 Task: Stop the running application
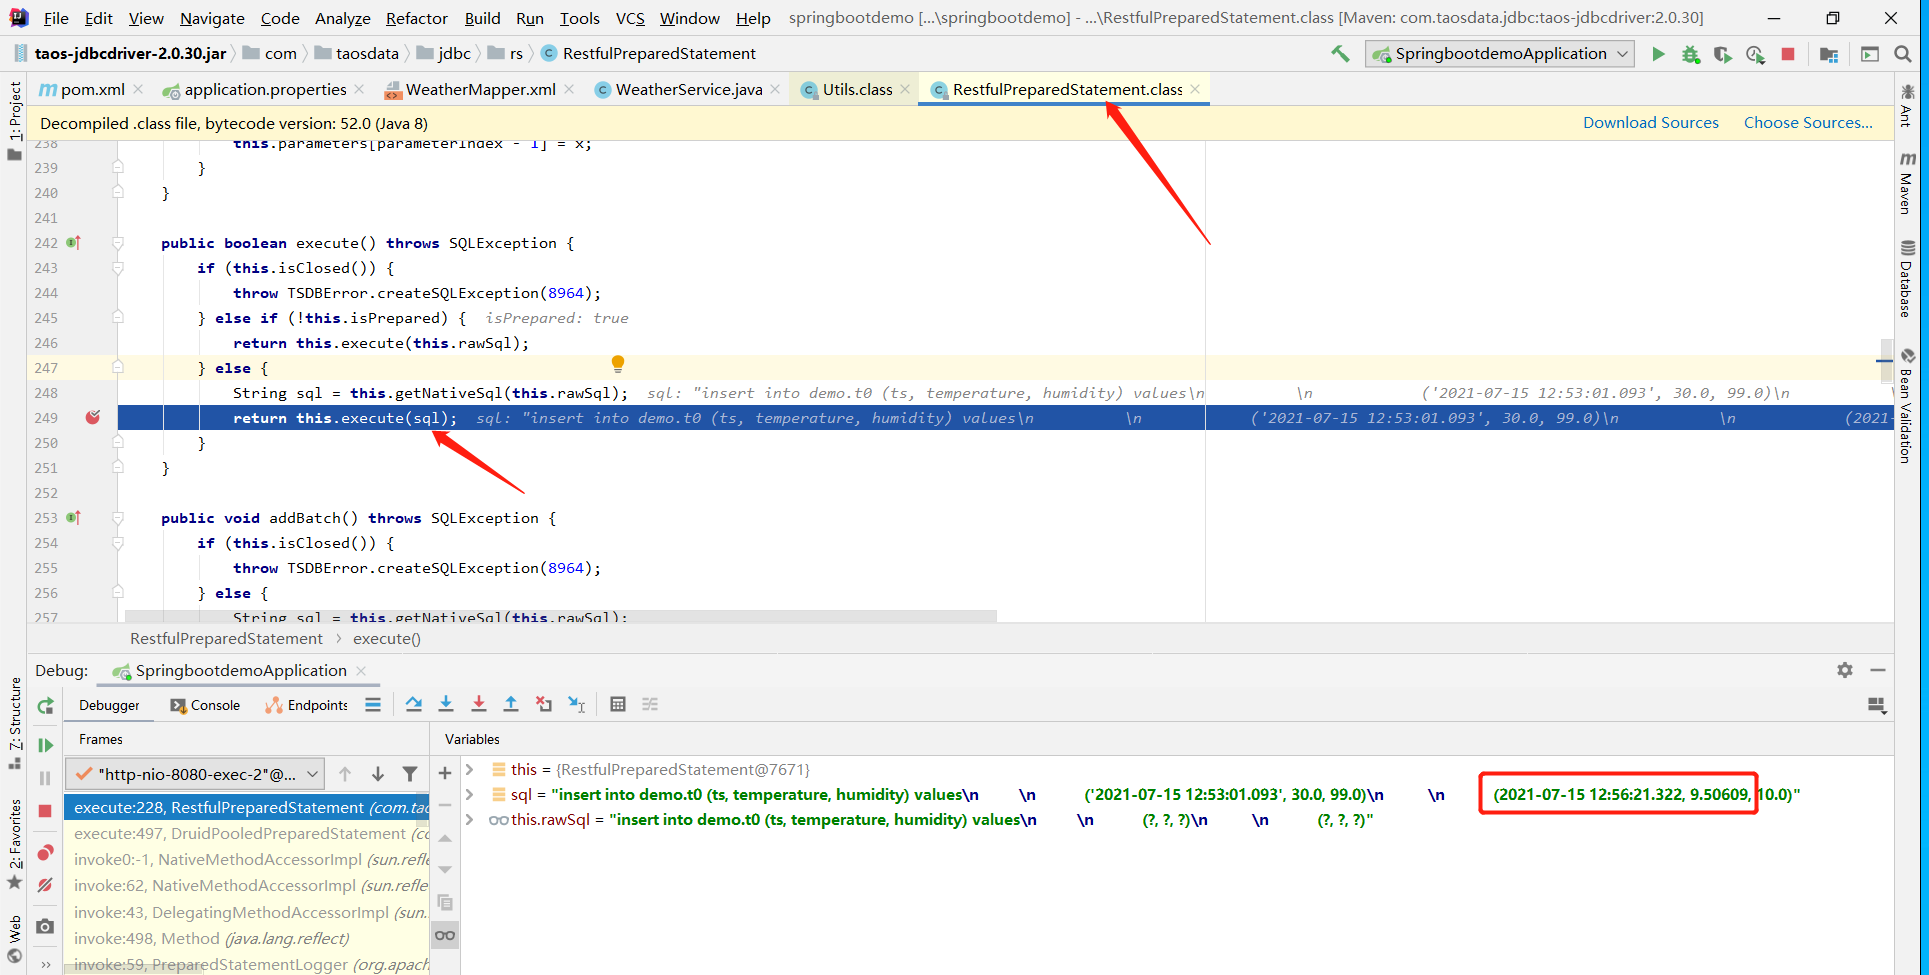click(1789, 54)
